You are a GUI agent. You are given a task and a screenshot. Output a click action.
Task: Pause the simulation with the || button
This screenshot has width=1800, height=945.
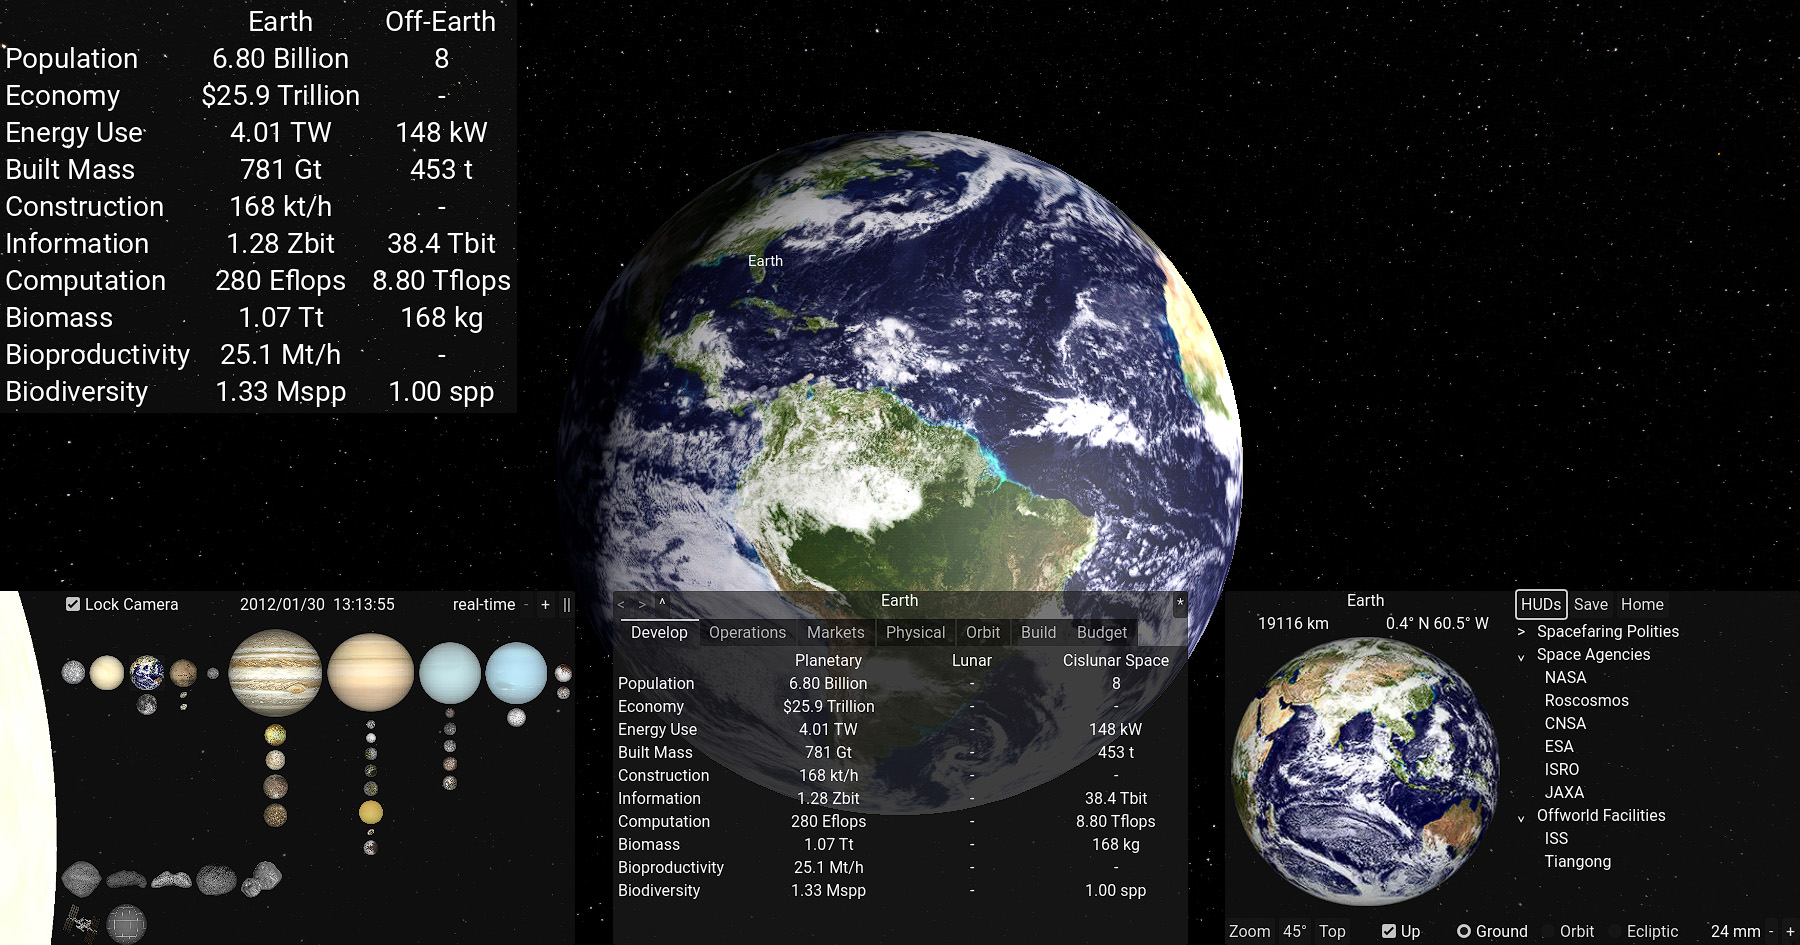click(567, 604)
